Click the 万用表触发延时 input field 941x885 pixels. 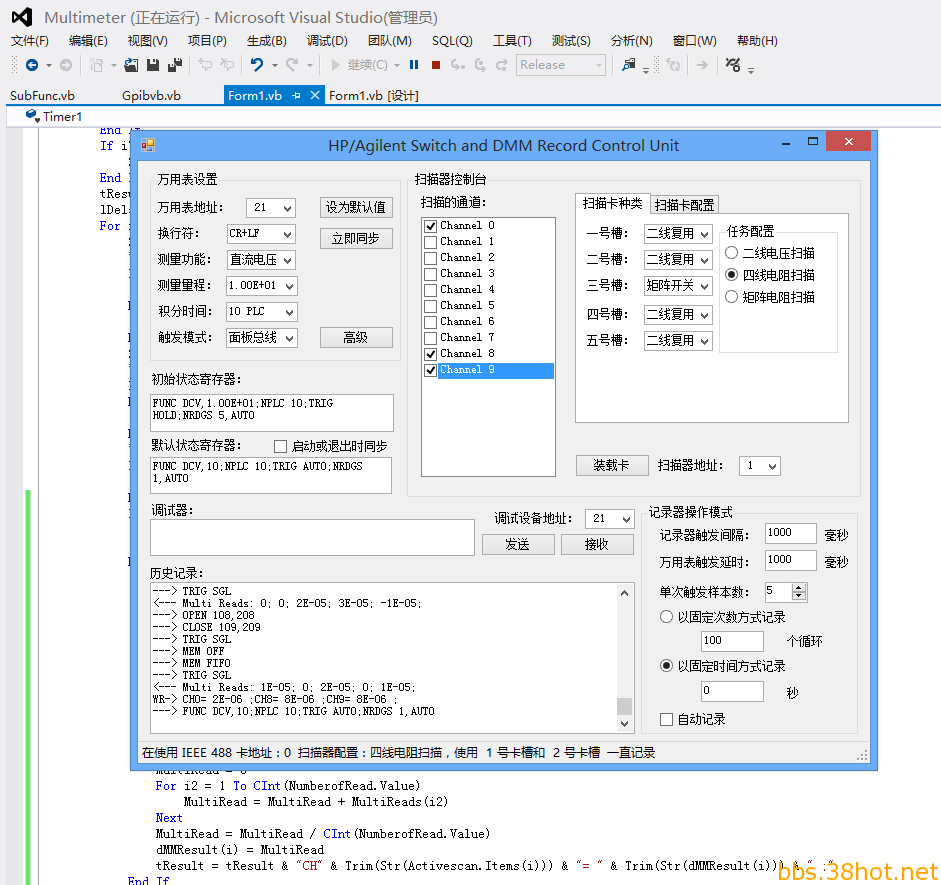tap(790, 560)
